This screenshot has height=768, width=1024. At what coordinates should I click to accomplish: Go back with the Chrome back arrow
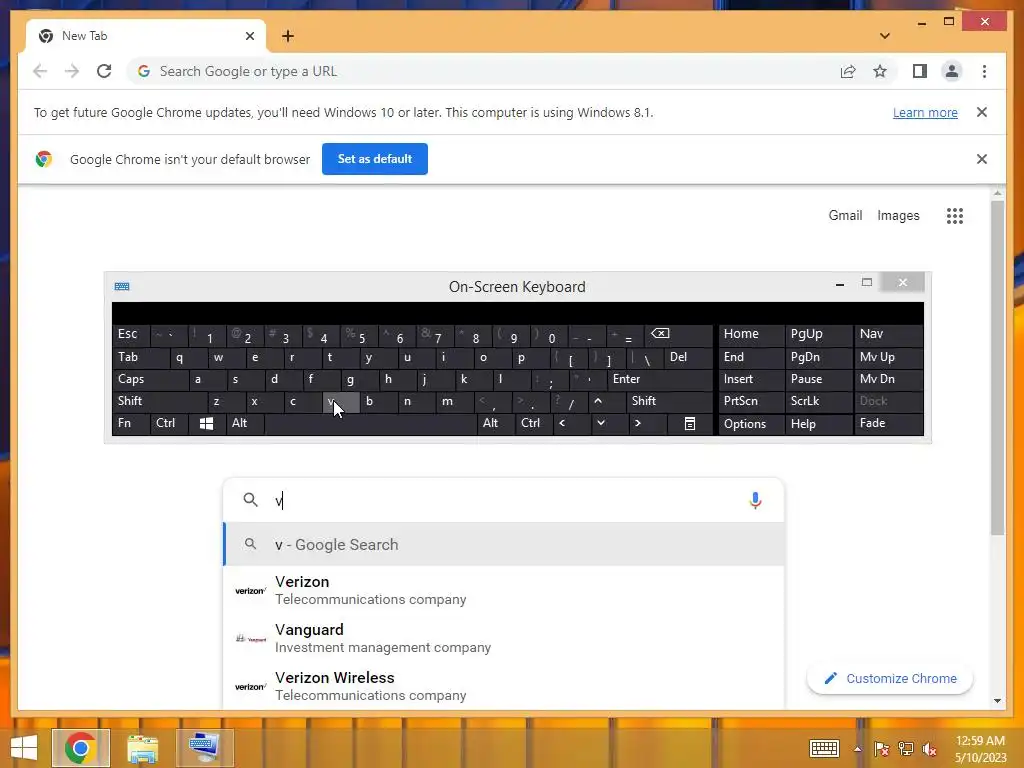coord(40,71)
